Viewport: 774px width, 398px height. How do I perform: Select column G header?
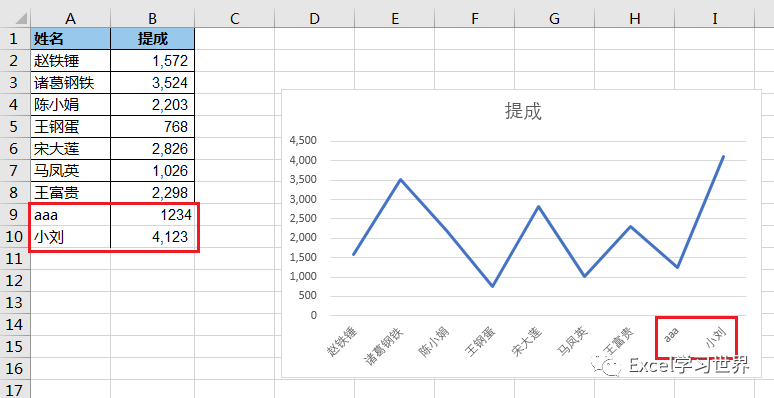[x=554, y=18]
